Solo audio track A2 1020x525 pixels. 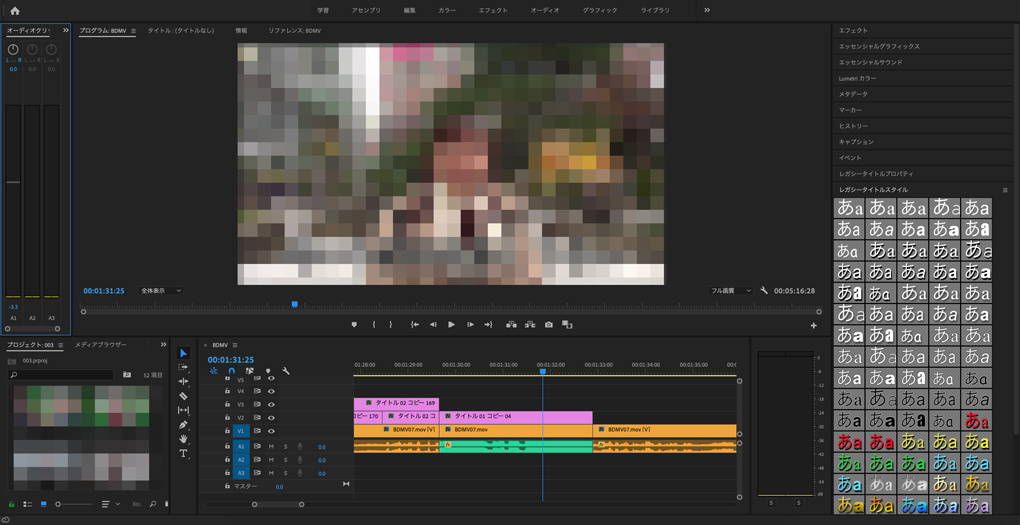[x=285, y=460]
